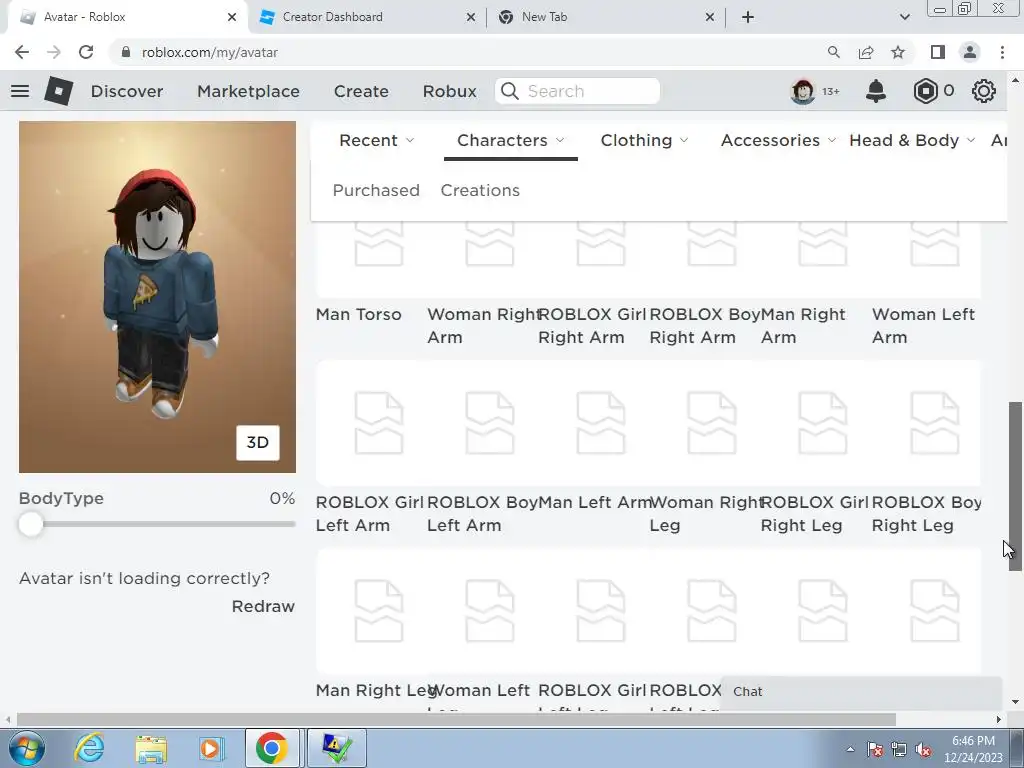Go back with the browser back arrow
The width and height of the screenshot is (1024, 768).
click(22, 52)
